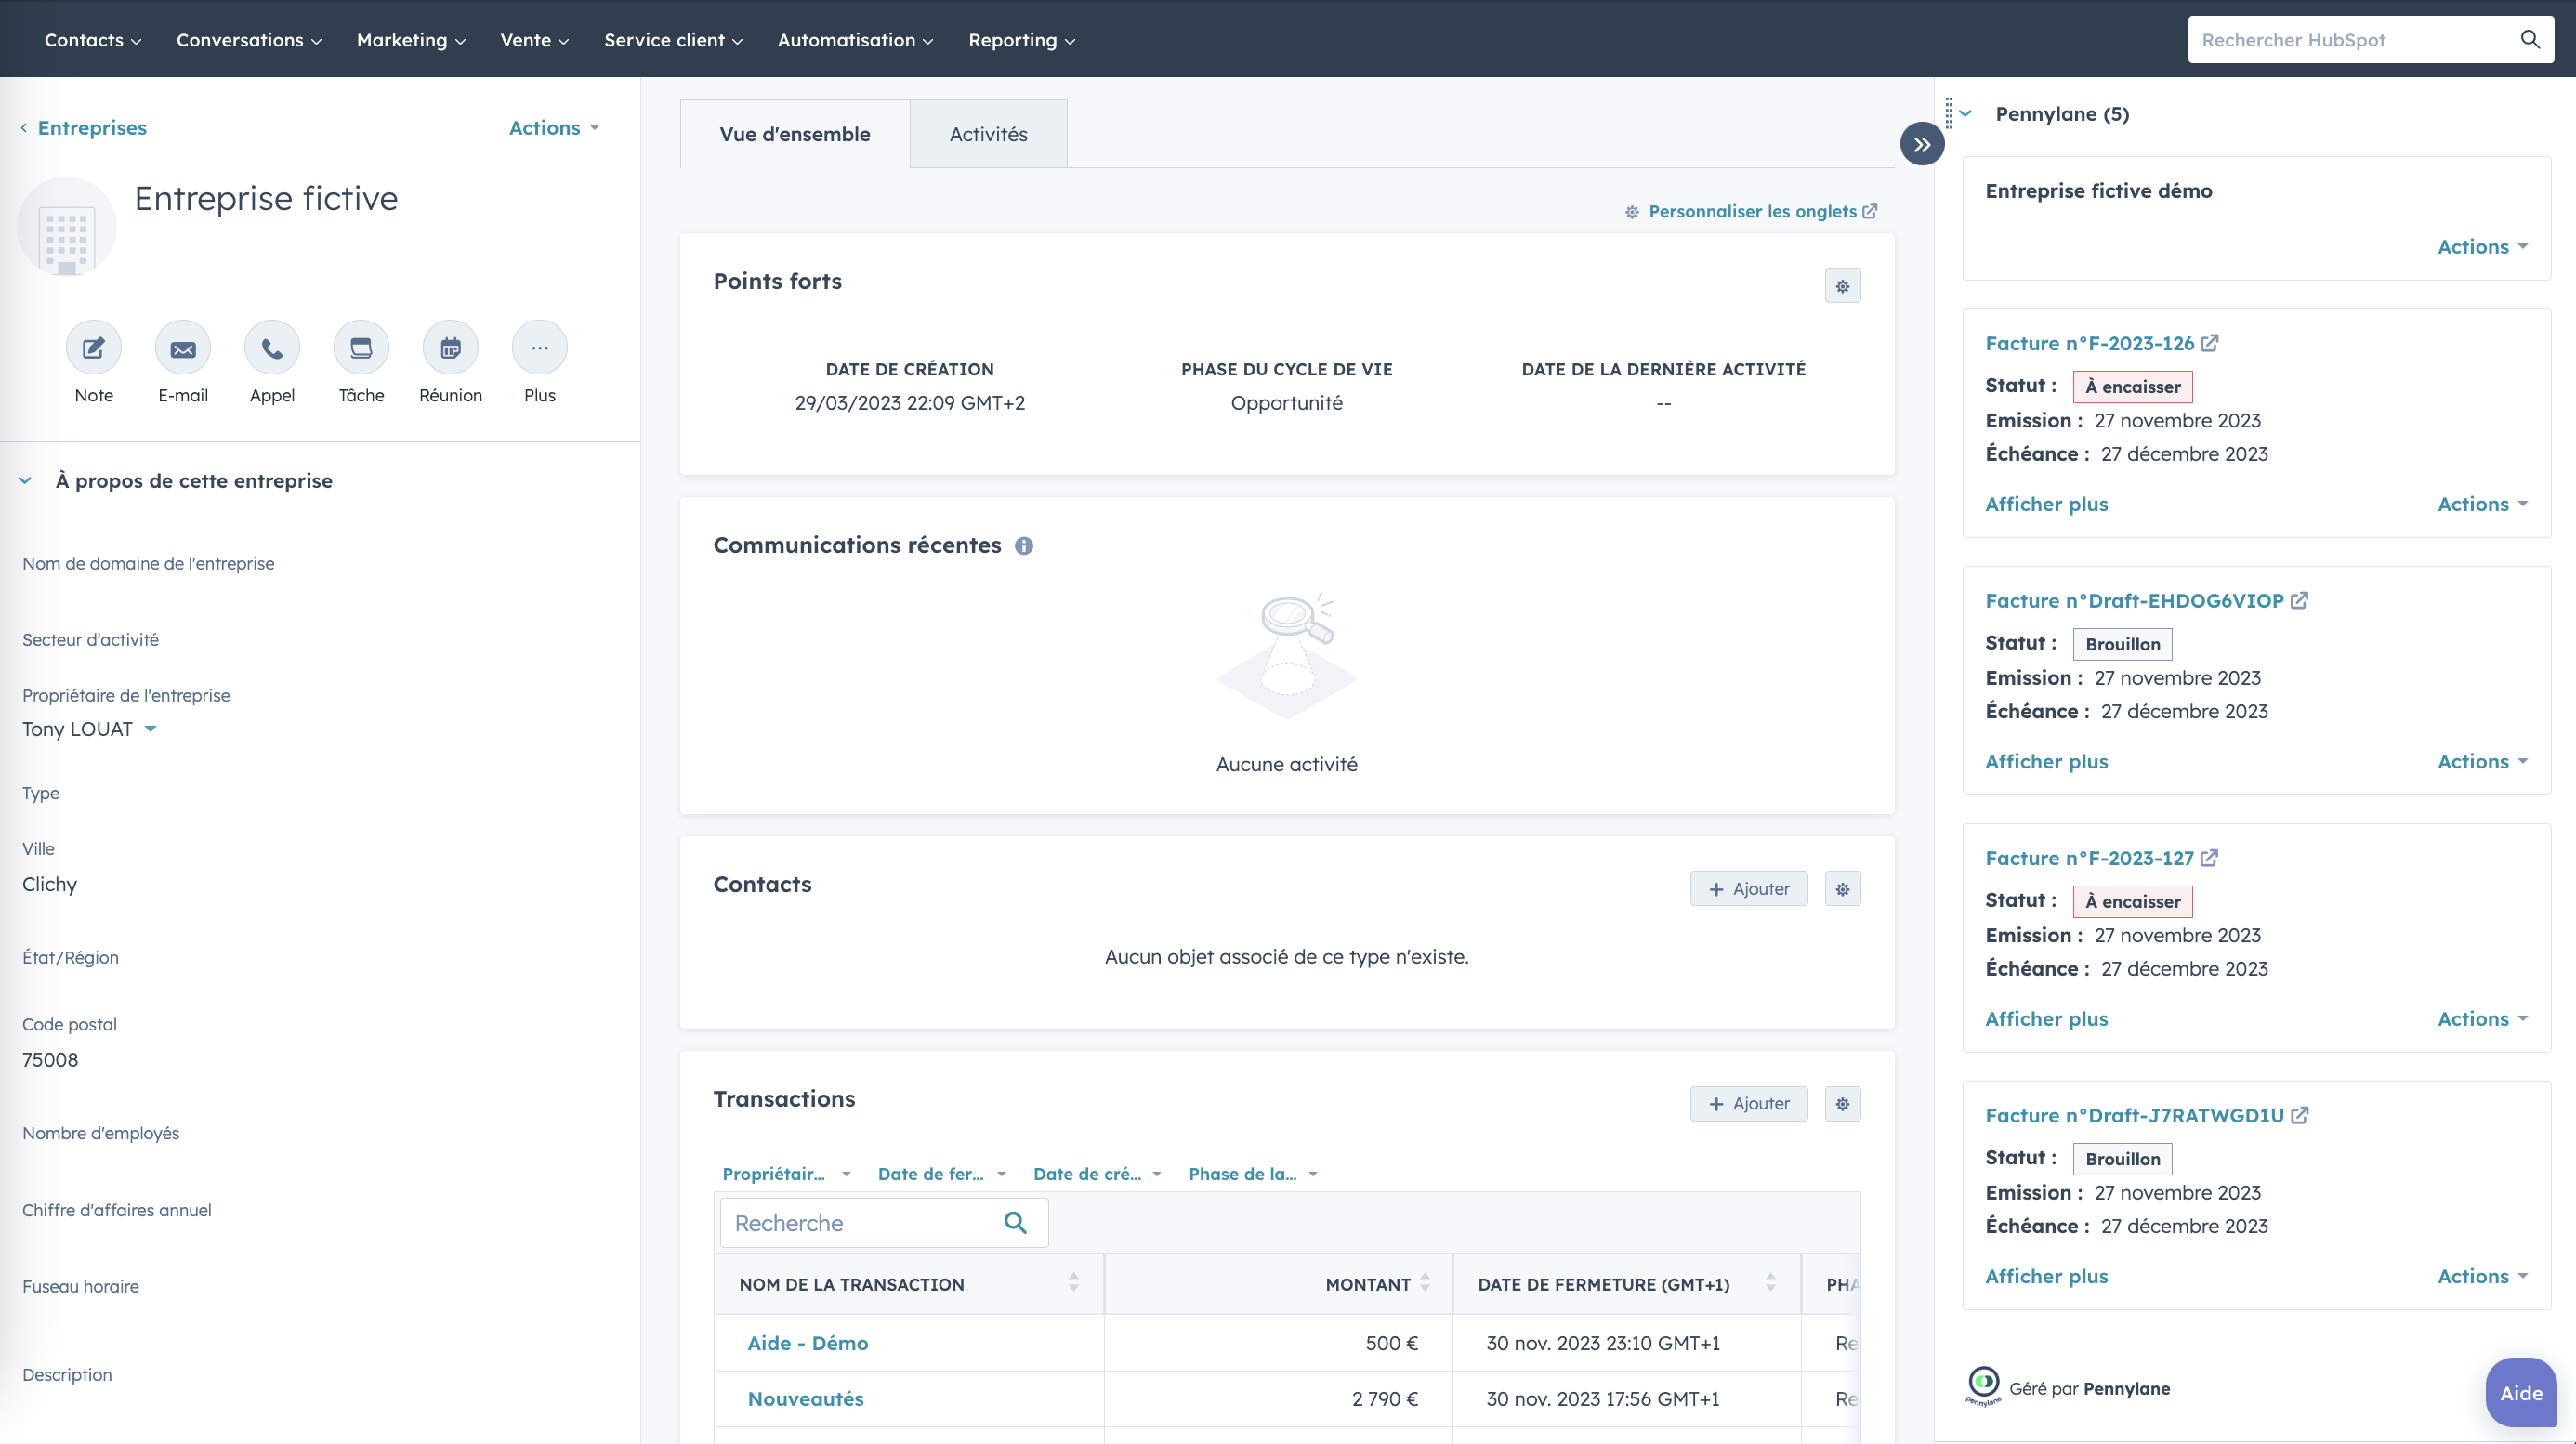This screenshot has height=1444, width=2576.
Task: Open the Plus more-options icon
Action: (x=539, y=348)
